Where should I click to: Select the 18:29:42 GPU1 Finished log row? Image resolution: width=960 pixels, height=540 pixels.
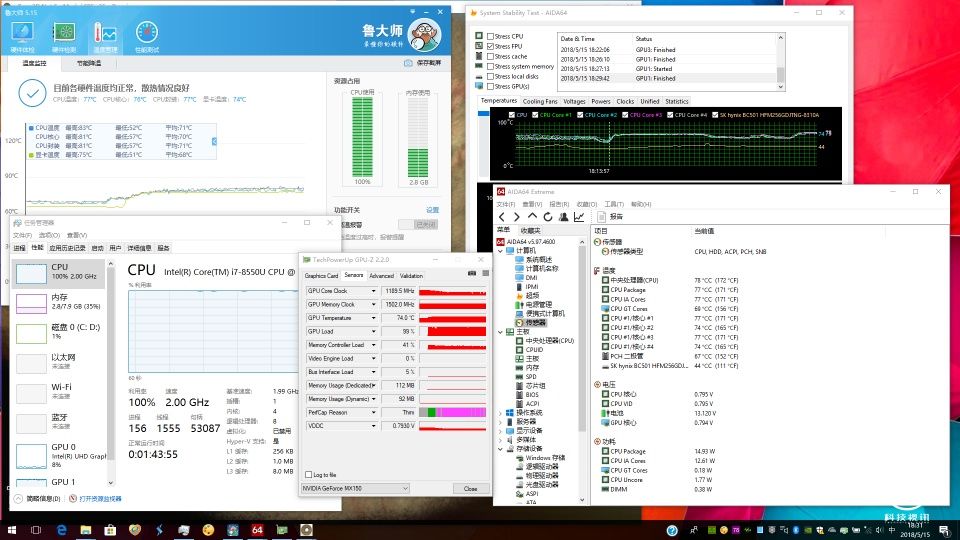667,78
